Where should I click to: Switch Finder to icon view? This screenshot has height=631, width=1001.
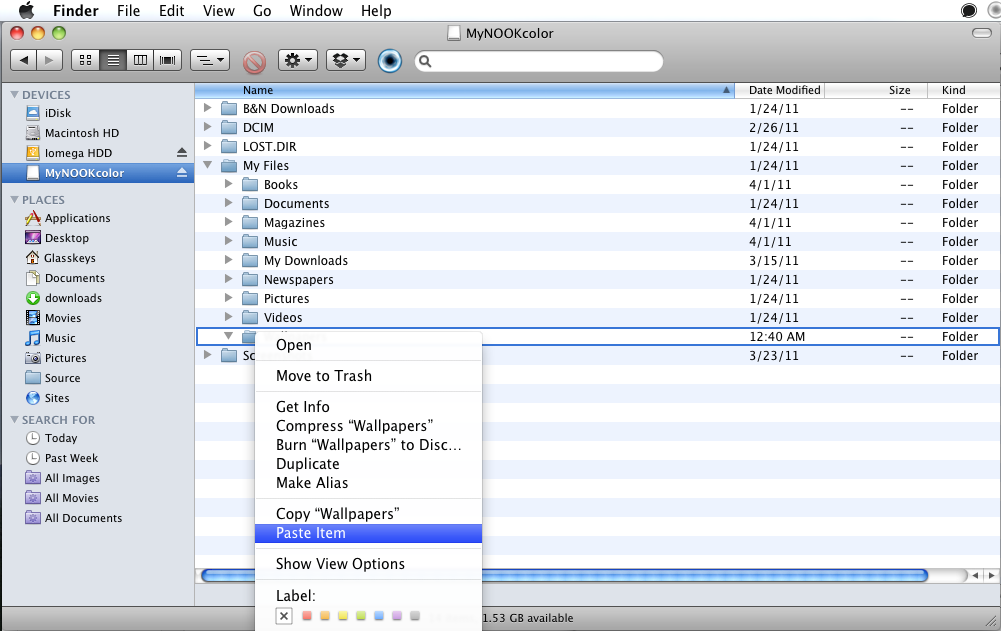tap(86, 60)
